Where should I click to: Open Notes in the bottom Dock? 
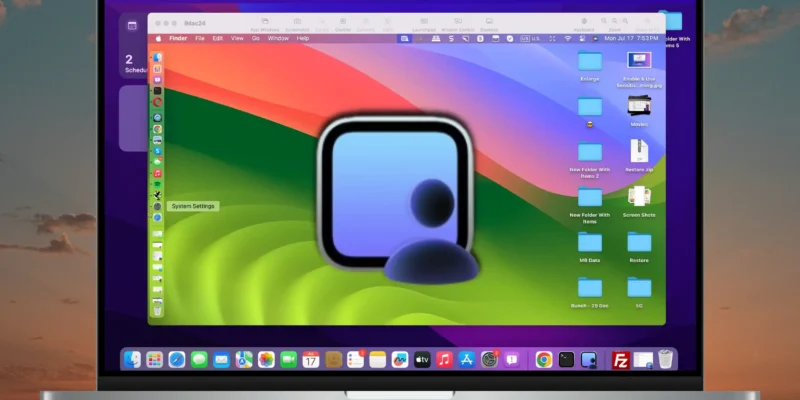(378, 360)
